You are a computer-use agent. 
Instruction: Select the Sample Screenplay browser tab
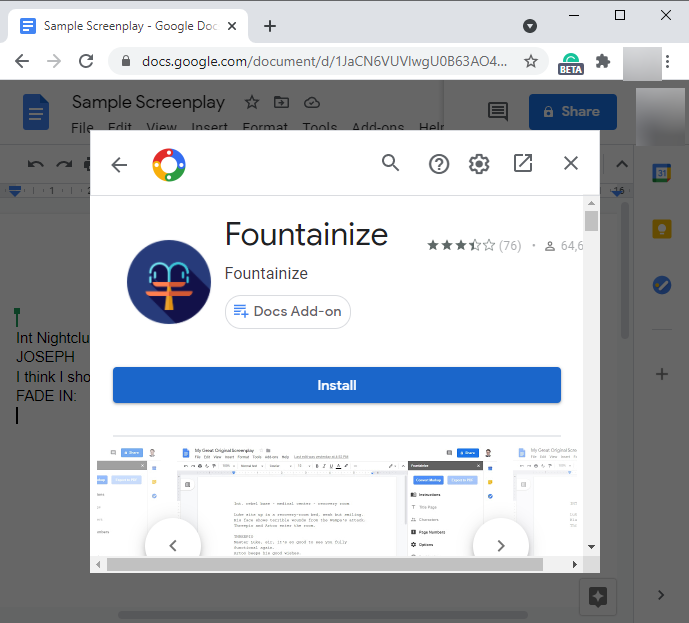[x=128, y=26]
